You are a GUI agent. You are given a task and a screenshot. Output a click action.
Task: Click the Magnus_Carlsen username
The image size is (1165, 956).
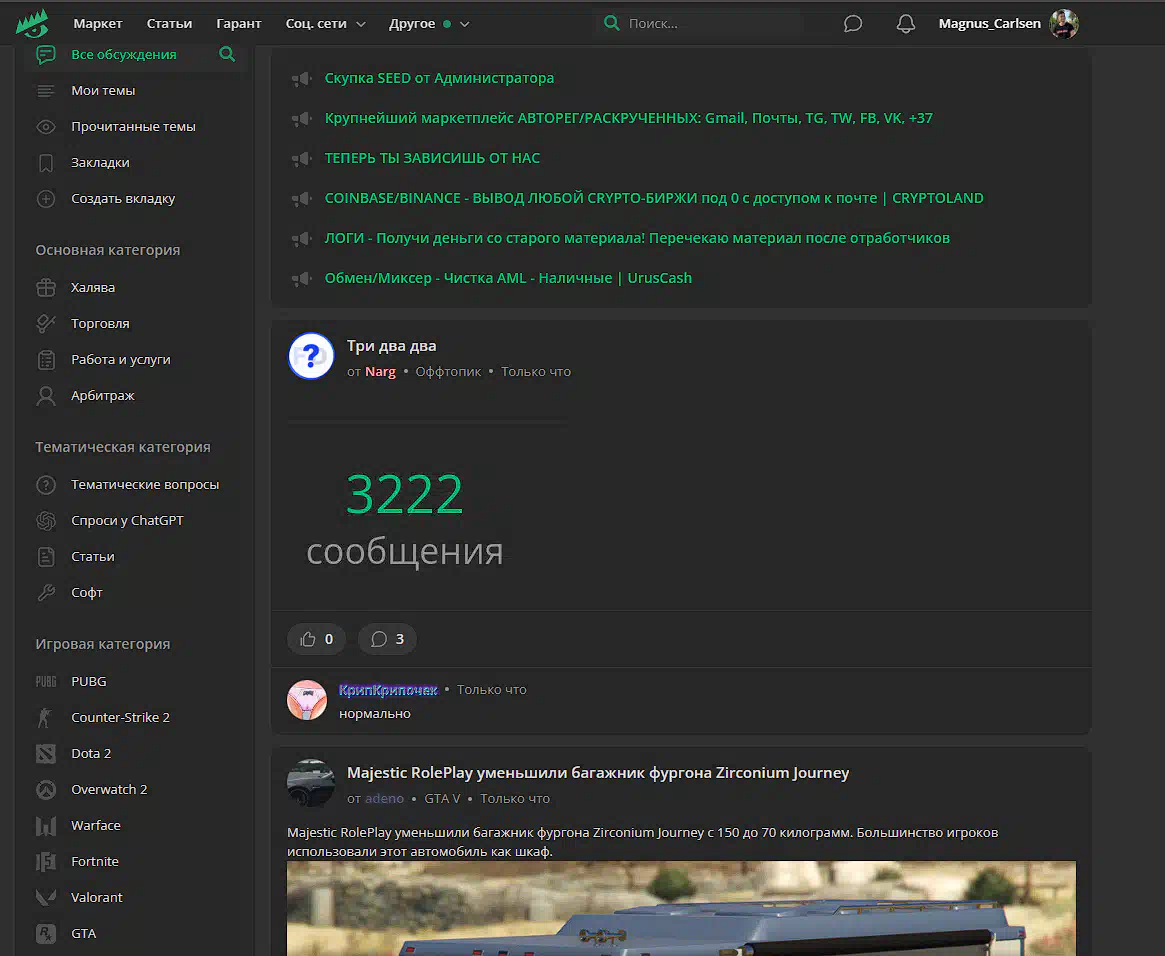[990, 24]
